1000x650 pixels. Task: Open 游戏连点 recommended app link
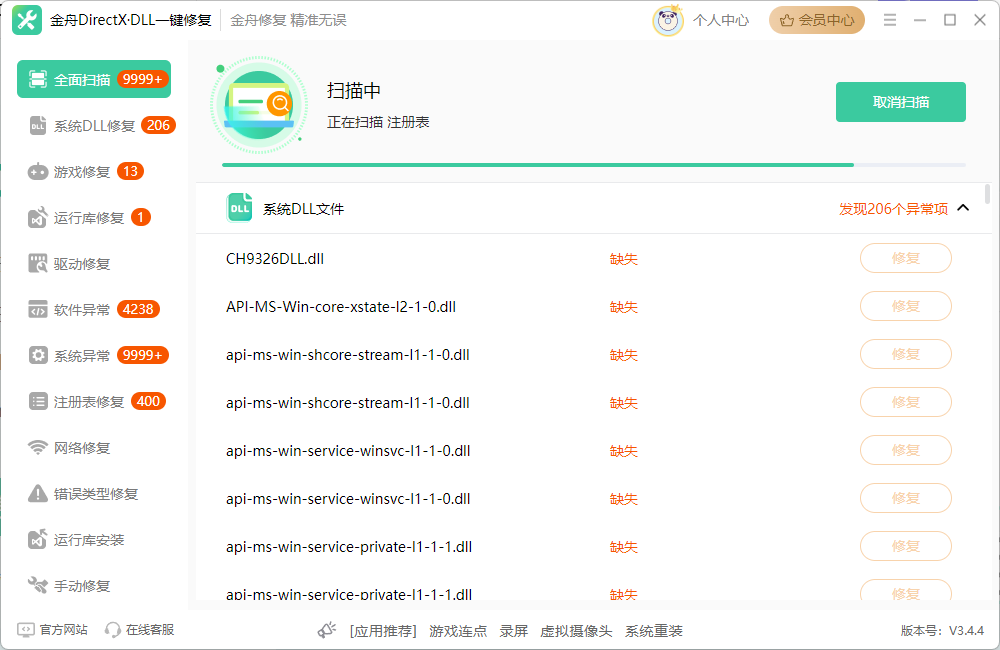(x=458, y=631)
